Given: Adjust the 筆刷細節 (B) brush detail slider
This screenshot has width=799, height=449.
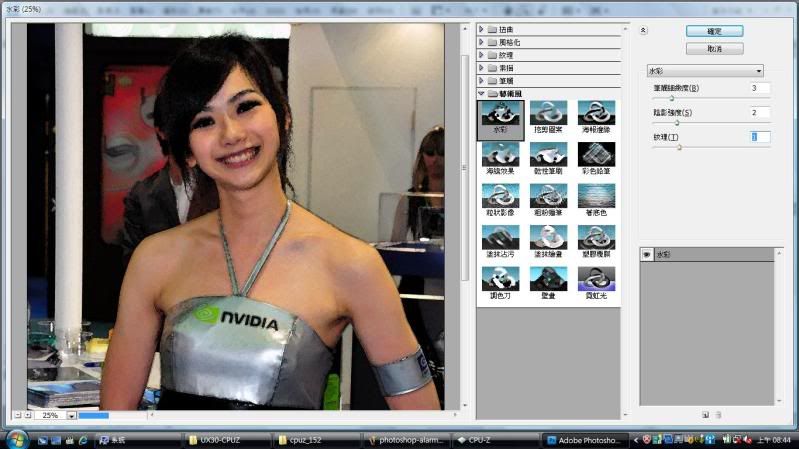Looking at the screenshot, I should pyautogui.click(x=672, y=98).
